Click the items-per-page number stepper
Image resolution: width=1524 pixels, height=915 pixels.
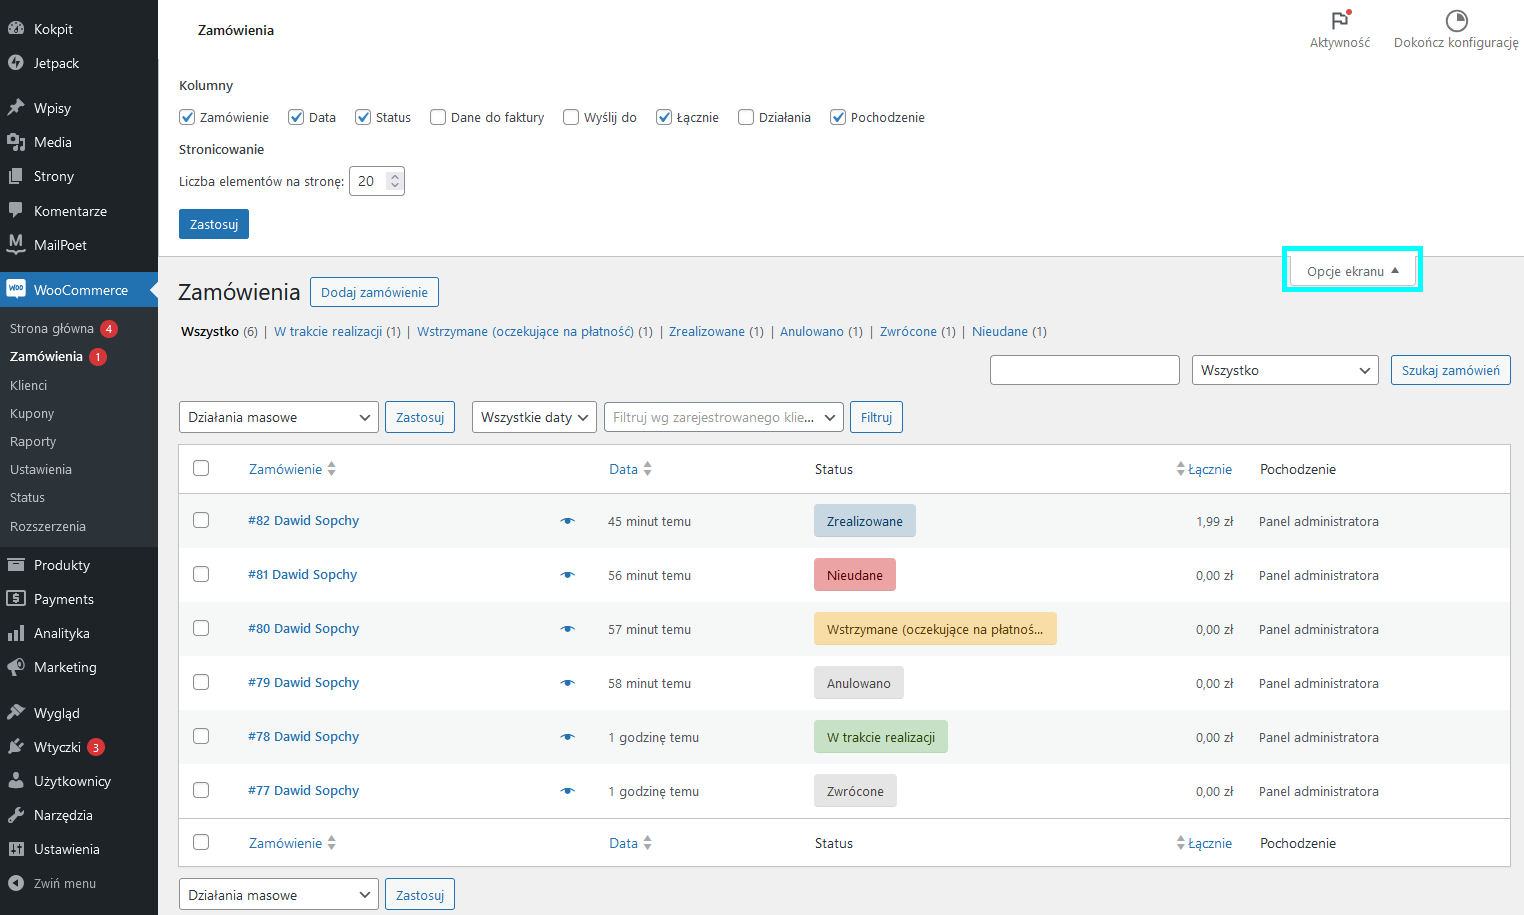[395, 181]
